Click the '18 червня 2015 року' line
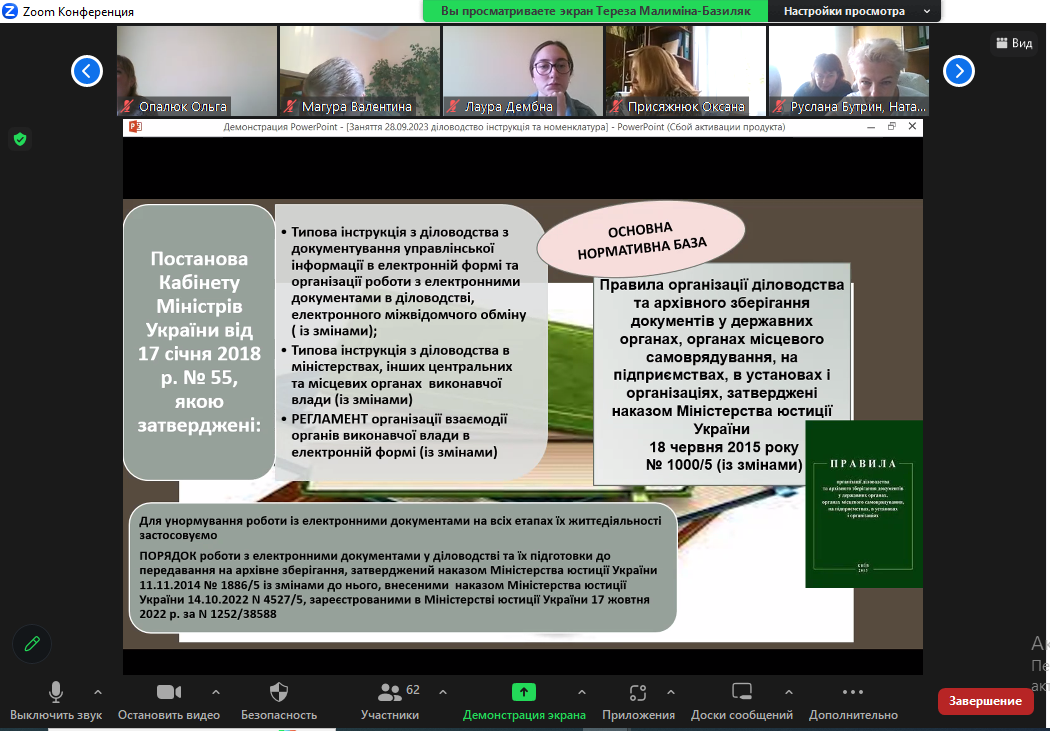 pyautogui.click(x=724, y=447)
